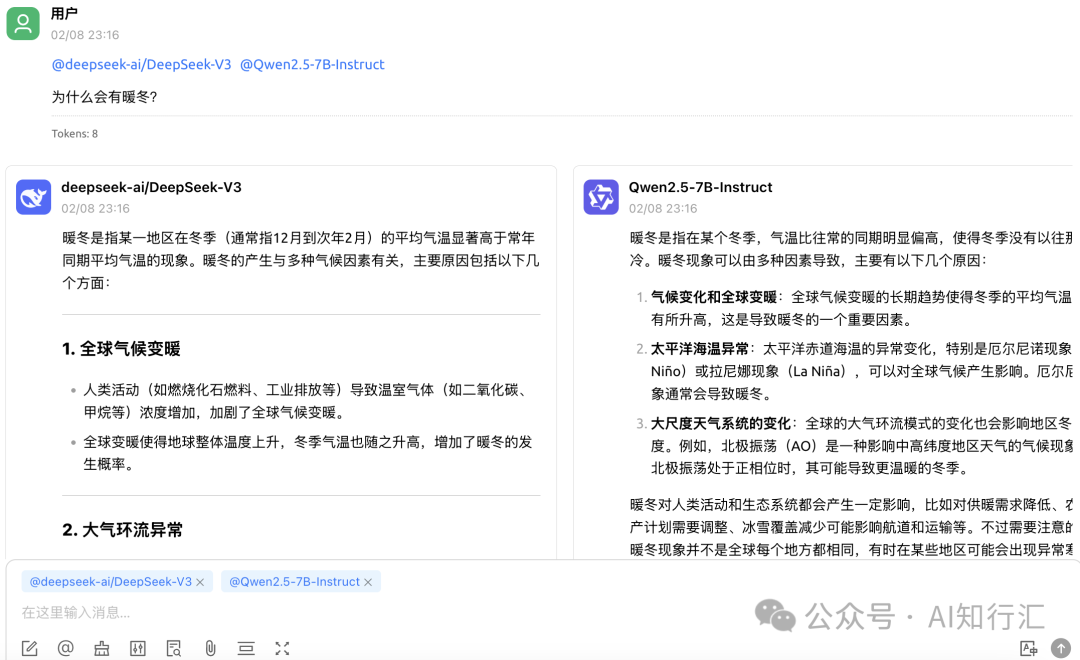Click the new topic pencil icon

coord(30,648)
